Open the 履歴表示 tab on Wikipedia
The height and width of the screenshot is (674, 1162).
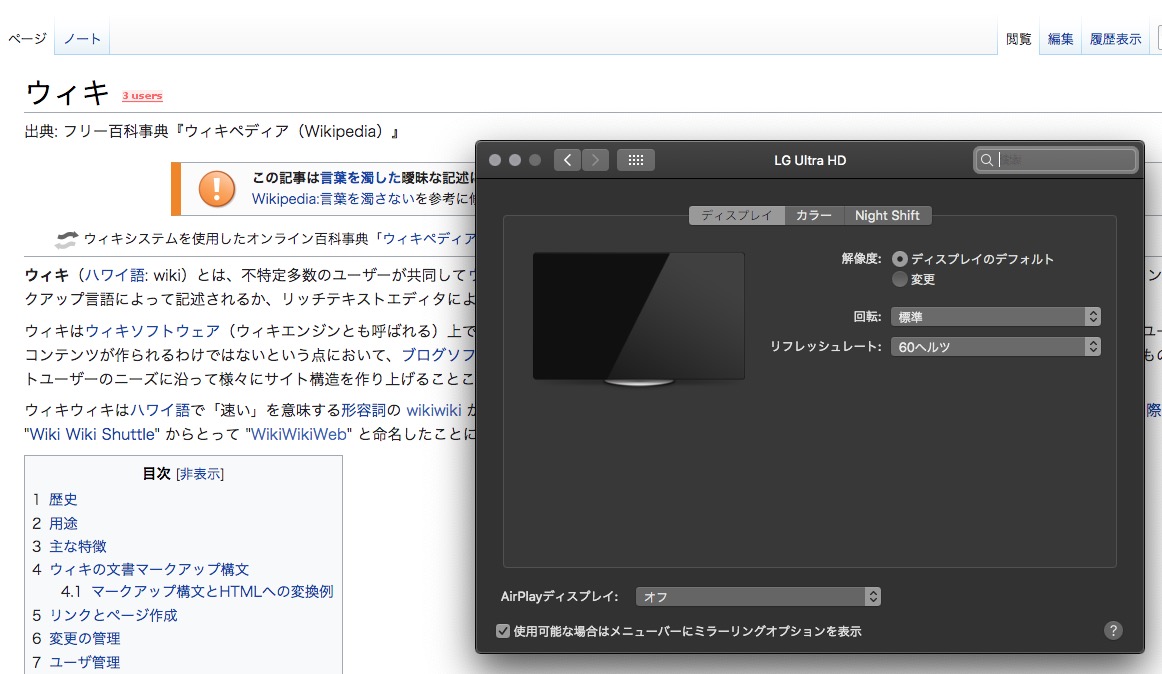point(1115,39)
